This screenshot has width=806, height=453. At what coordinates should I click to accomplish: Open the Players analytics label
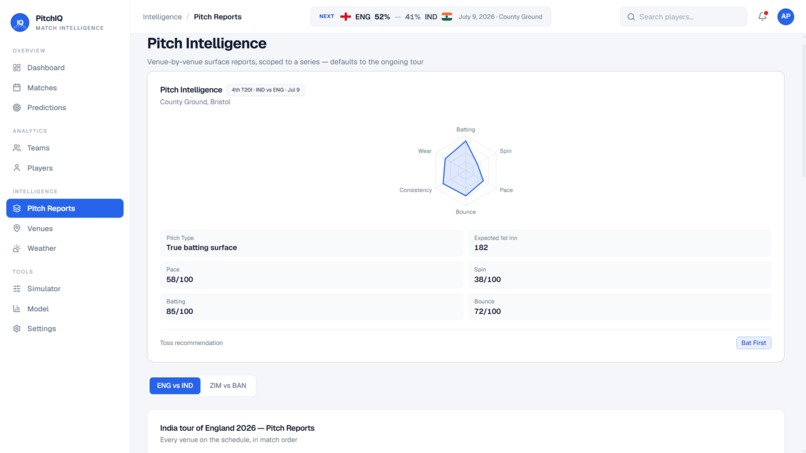coord(40,168)
